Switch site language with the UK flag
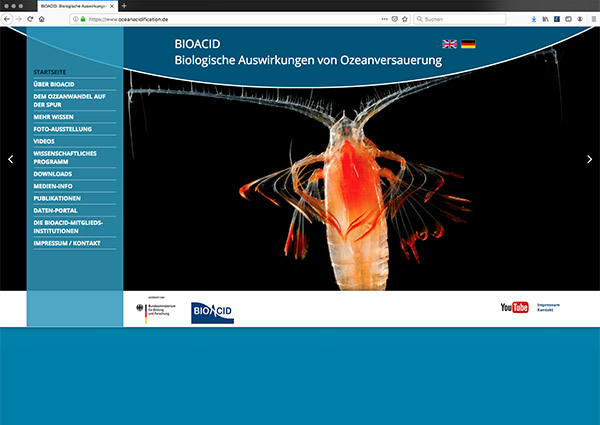Image resolution: width=600 pixels, height=425 pixels. click(x=450, y=44)
